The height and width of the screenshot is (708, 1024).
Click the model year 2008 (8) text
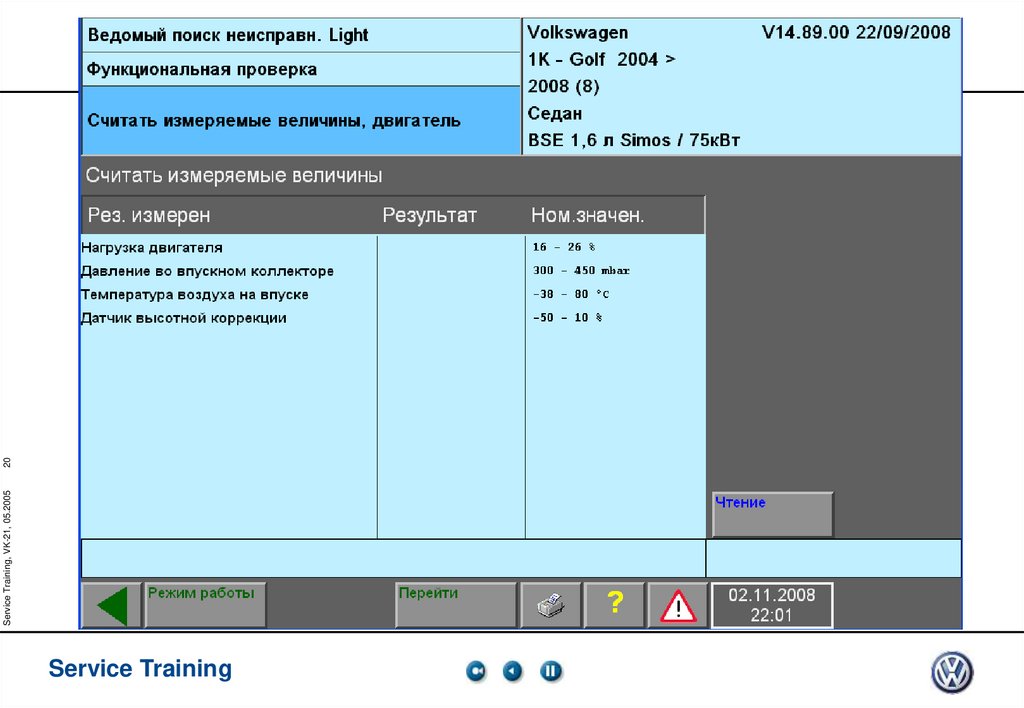564,86
